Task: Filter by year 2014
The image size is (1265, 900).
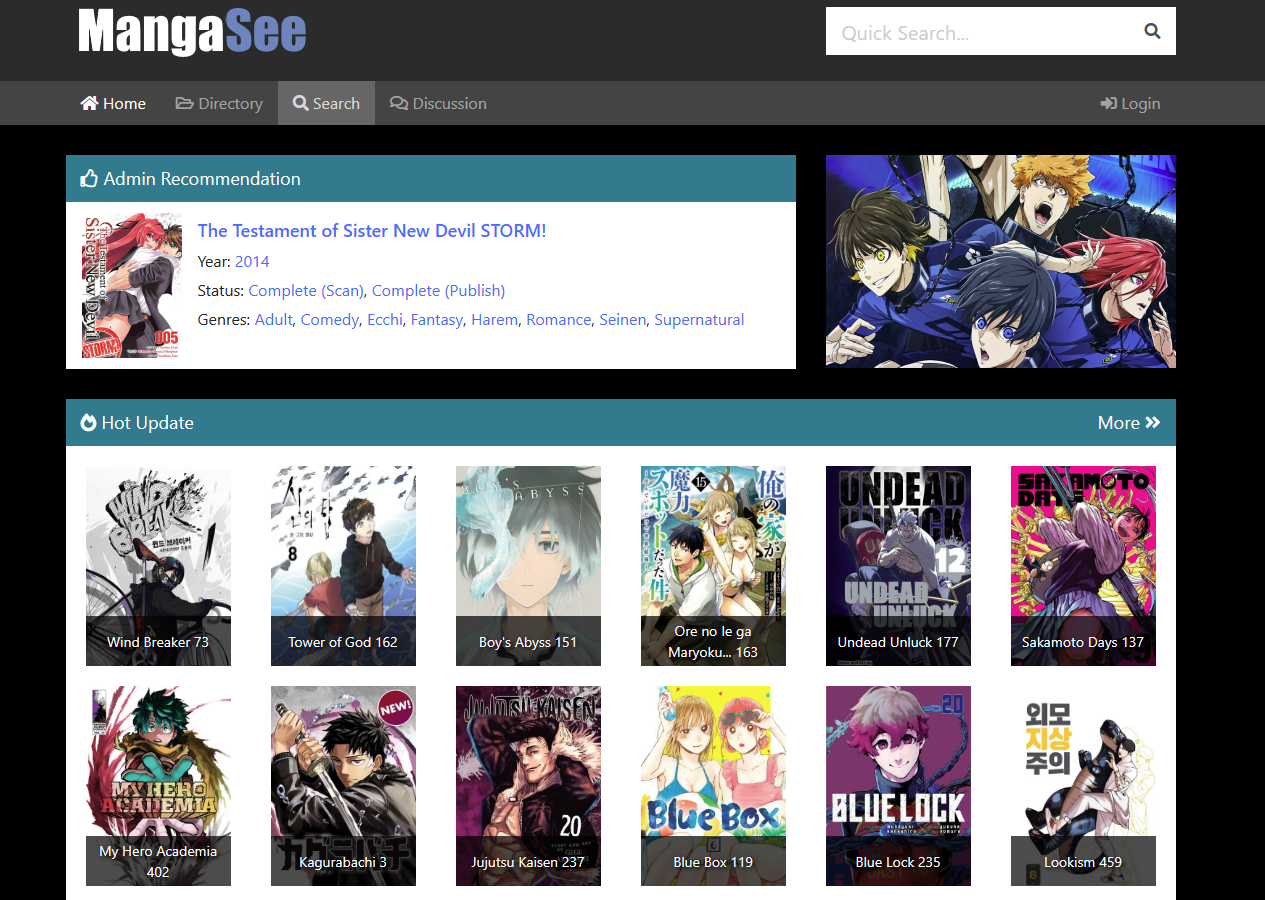Action: click(252, 262)
